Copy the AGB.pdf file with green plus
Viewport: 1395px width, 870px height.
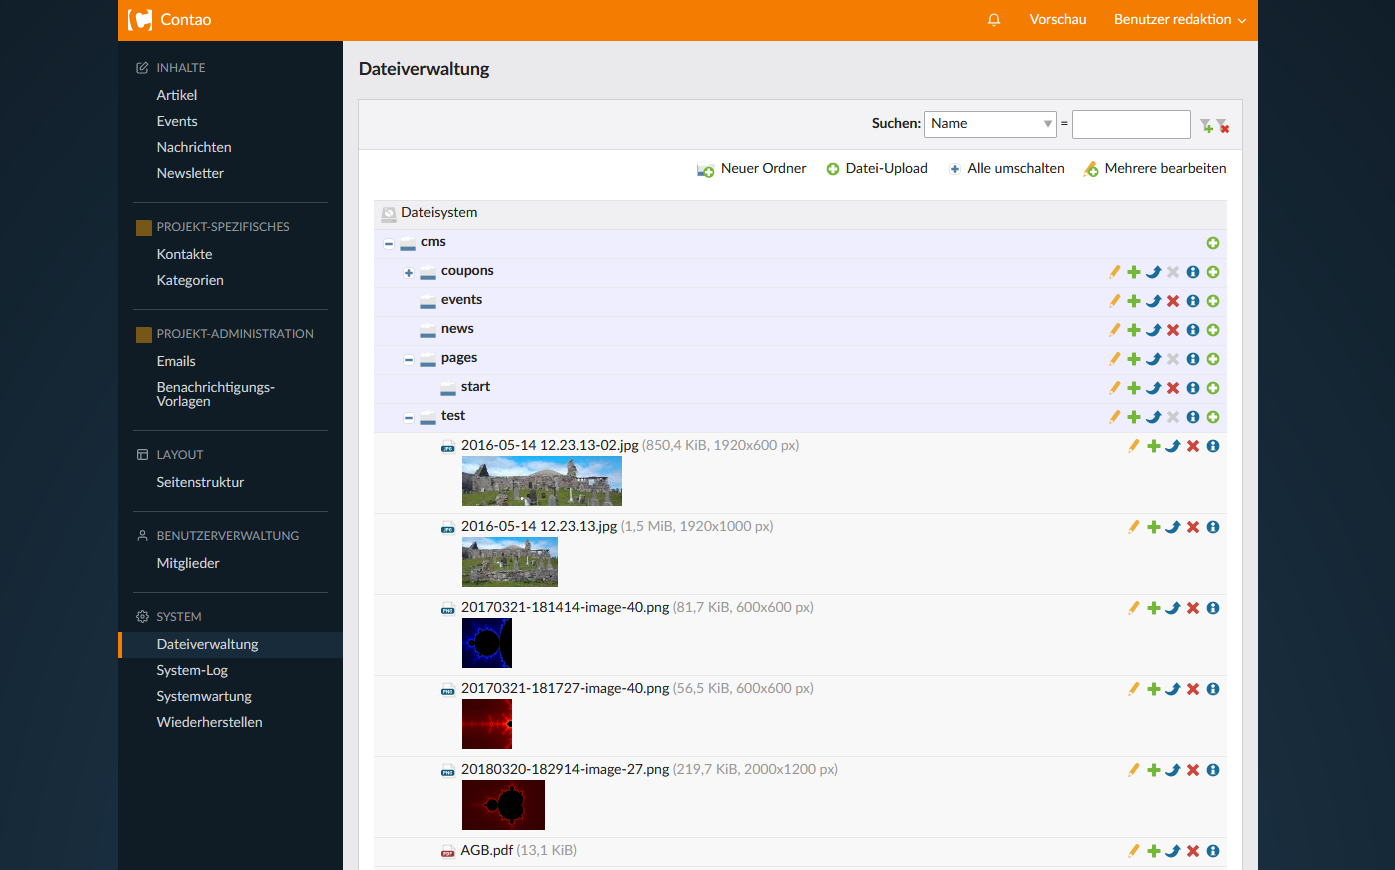[1153, 851]
